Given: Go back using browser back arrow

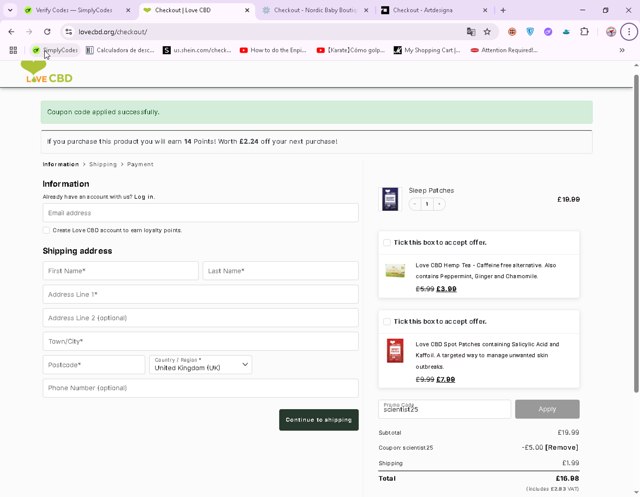Looking at the screenshot, I should (x=11, y=31).
